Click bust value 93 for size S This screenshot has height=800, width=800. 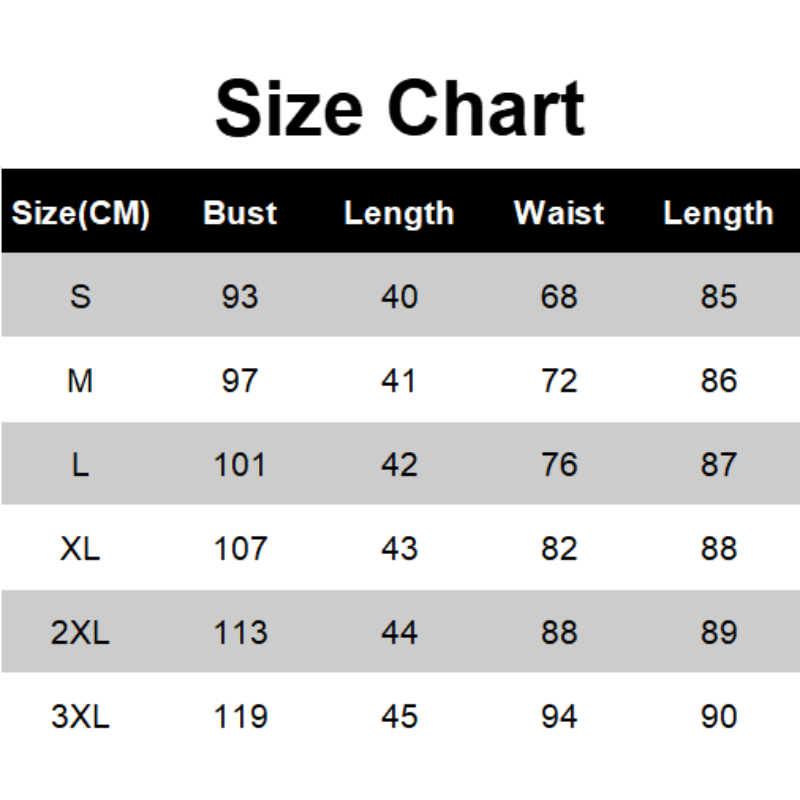(x=240, y=297)
